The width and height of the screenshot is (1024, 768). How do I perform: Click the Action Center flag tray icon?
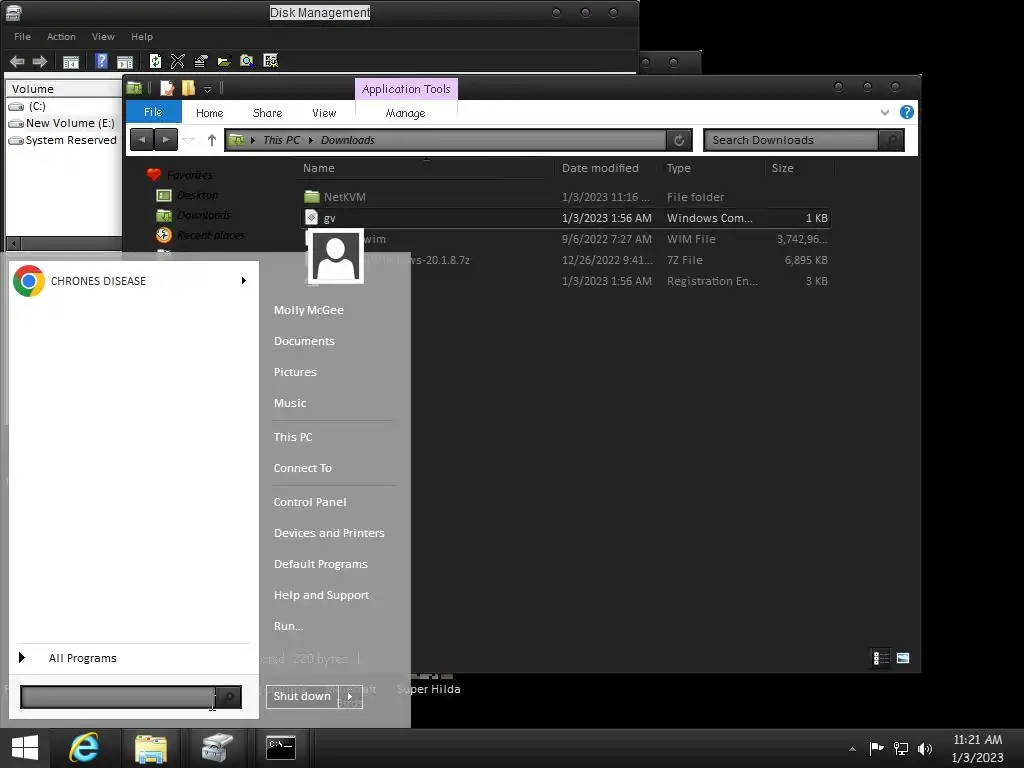coord(876,748)
